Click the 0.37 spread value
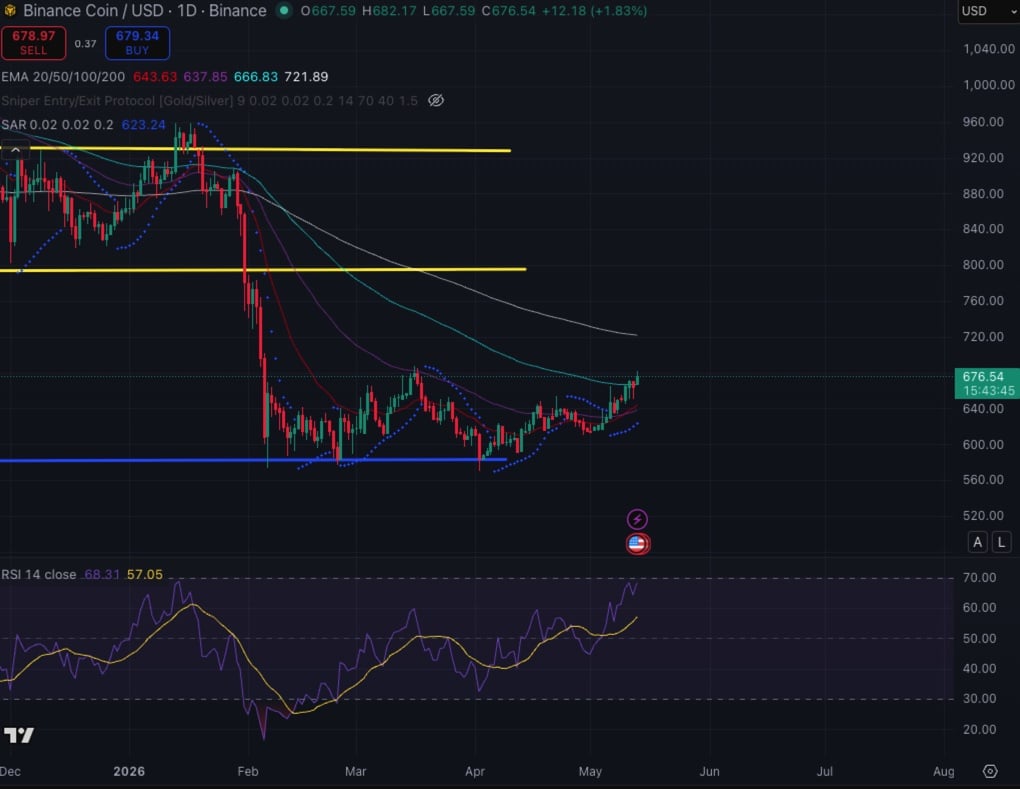 coord(85,44)
